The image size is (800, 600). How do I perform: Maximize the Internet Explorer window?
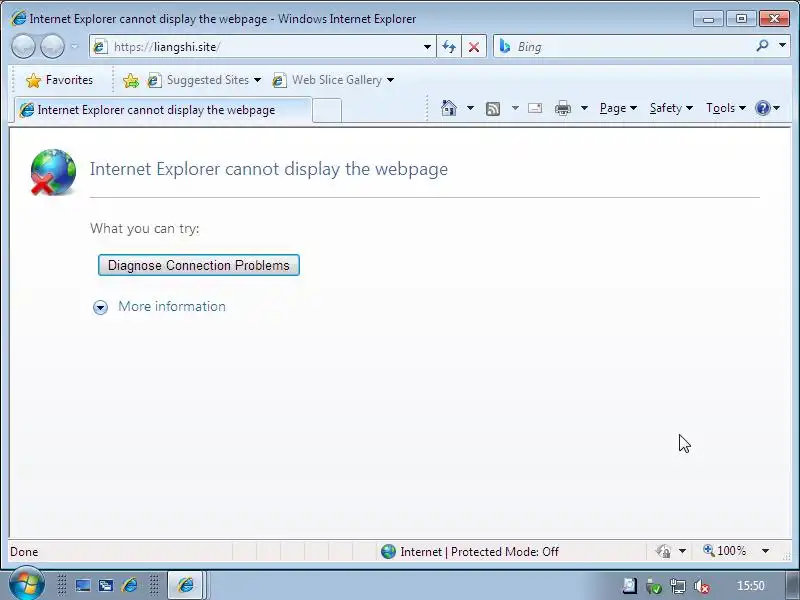[x=741, y=19]
